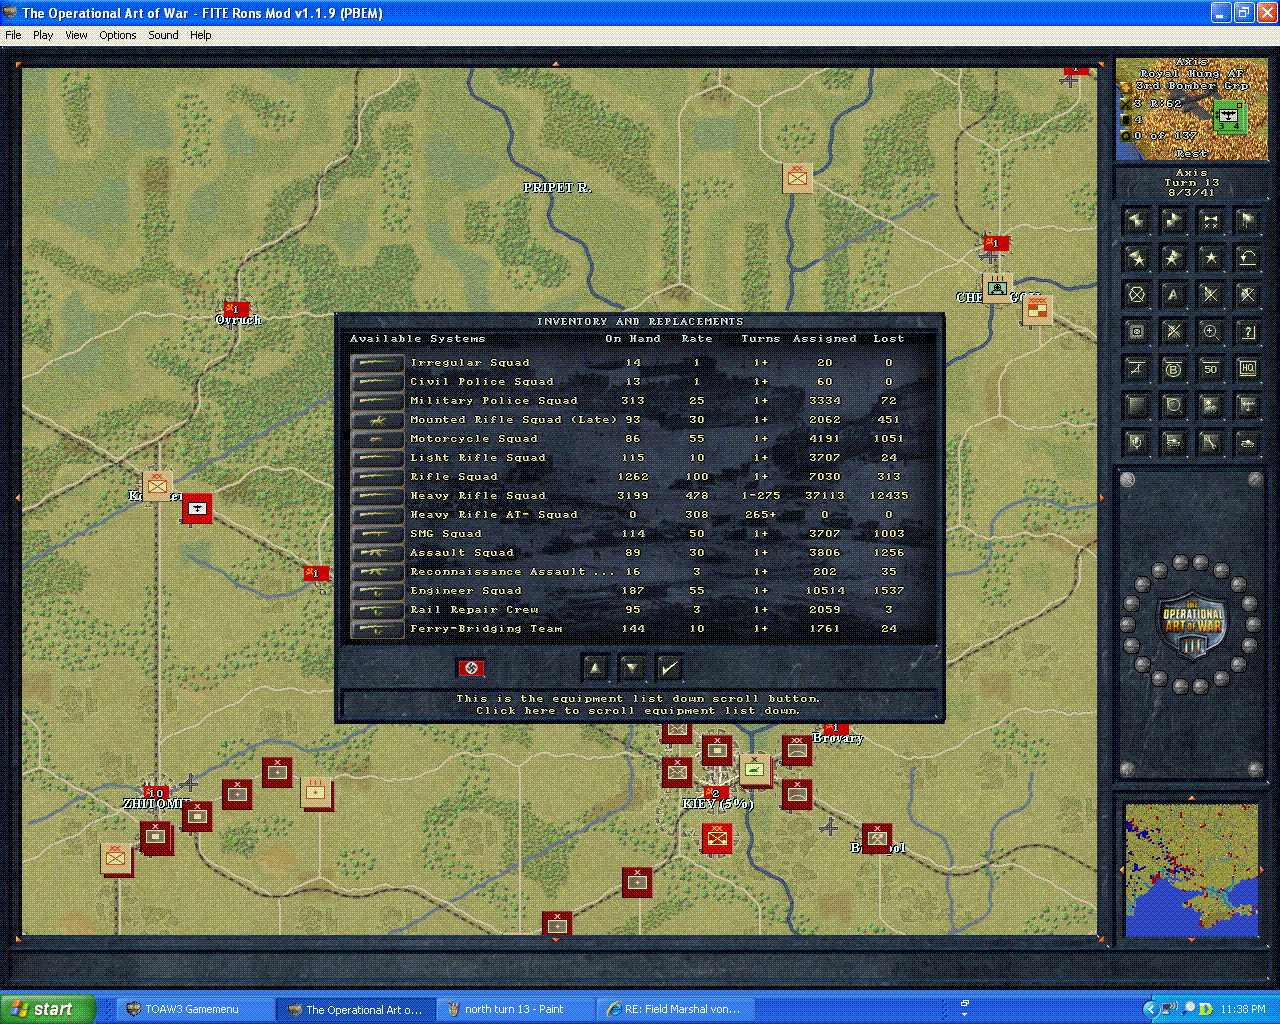
Task: Open the question mark help icon
Action: 1248,331
